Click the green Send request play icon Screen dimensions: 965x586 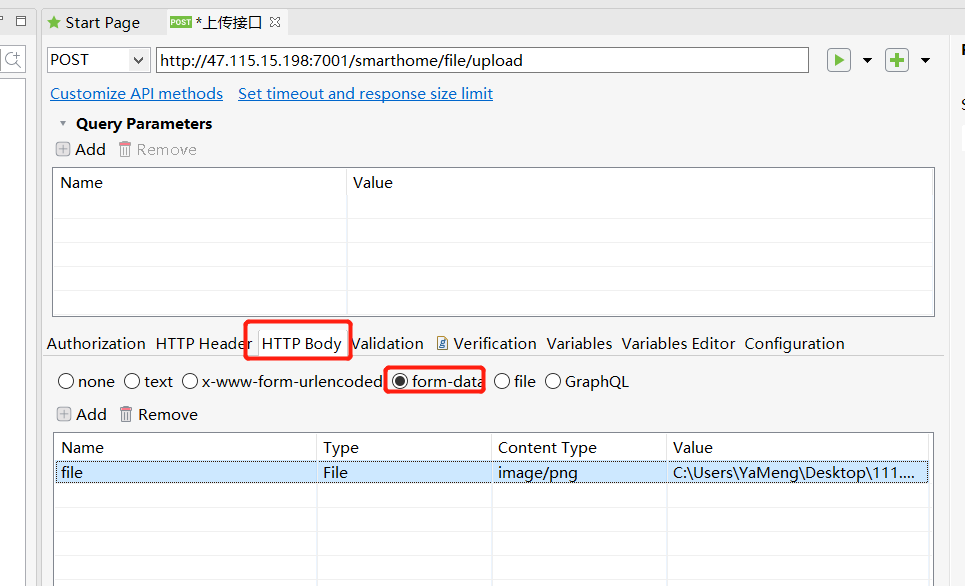coord(838,60)
